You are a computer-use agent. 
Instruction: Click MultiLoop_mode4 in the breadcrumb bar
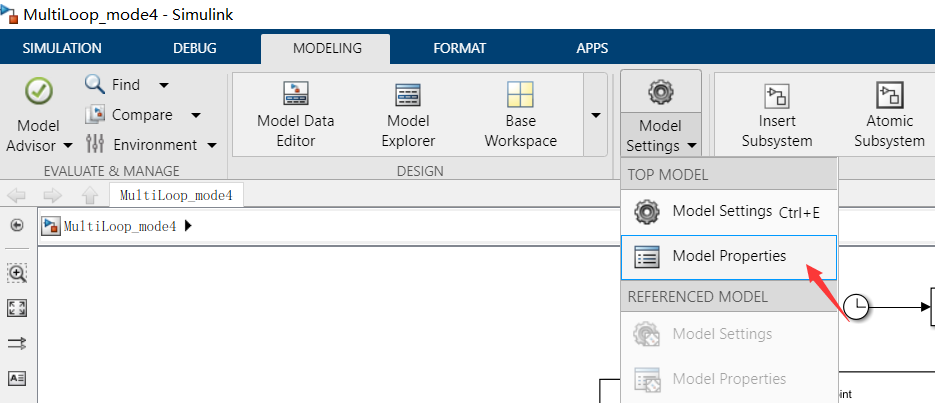(x=120, y=226)
